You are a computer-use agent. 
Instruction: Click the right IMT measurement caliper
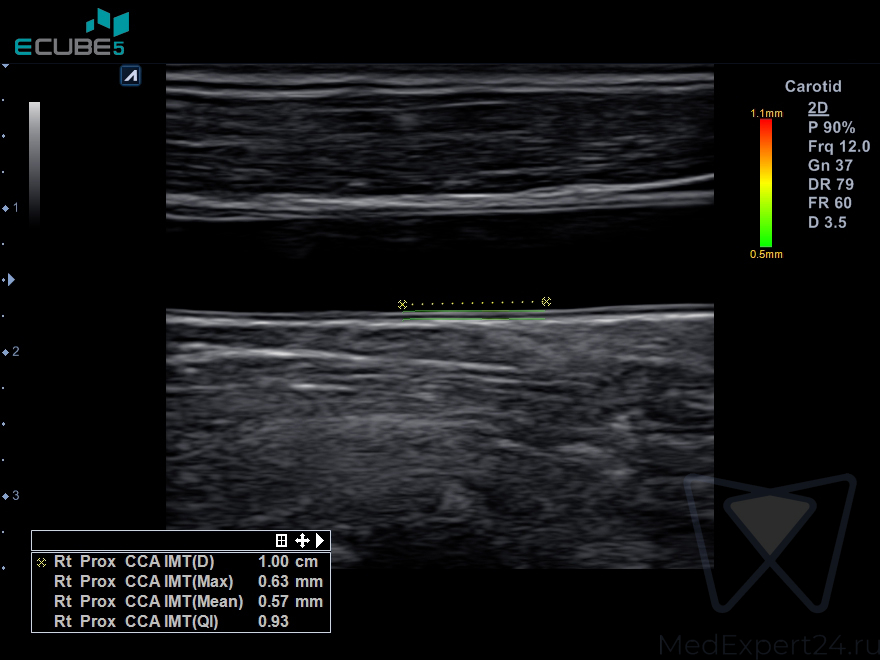coord(546,301)
